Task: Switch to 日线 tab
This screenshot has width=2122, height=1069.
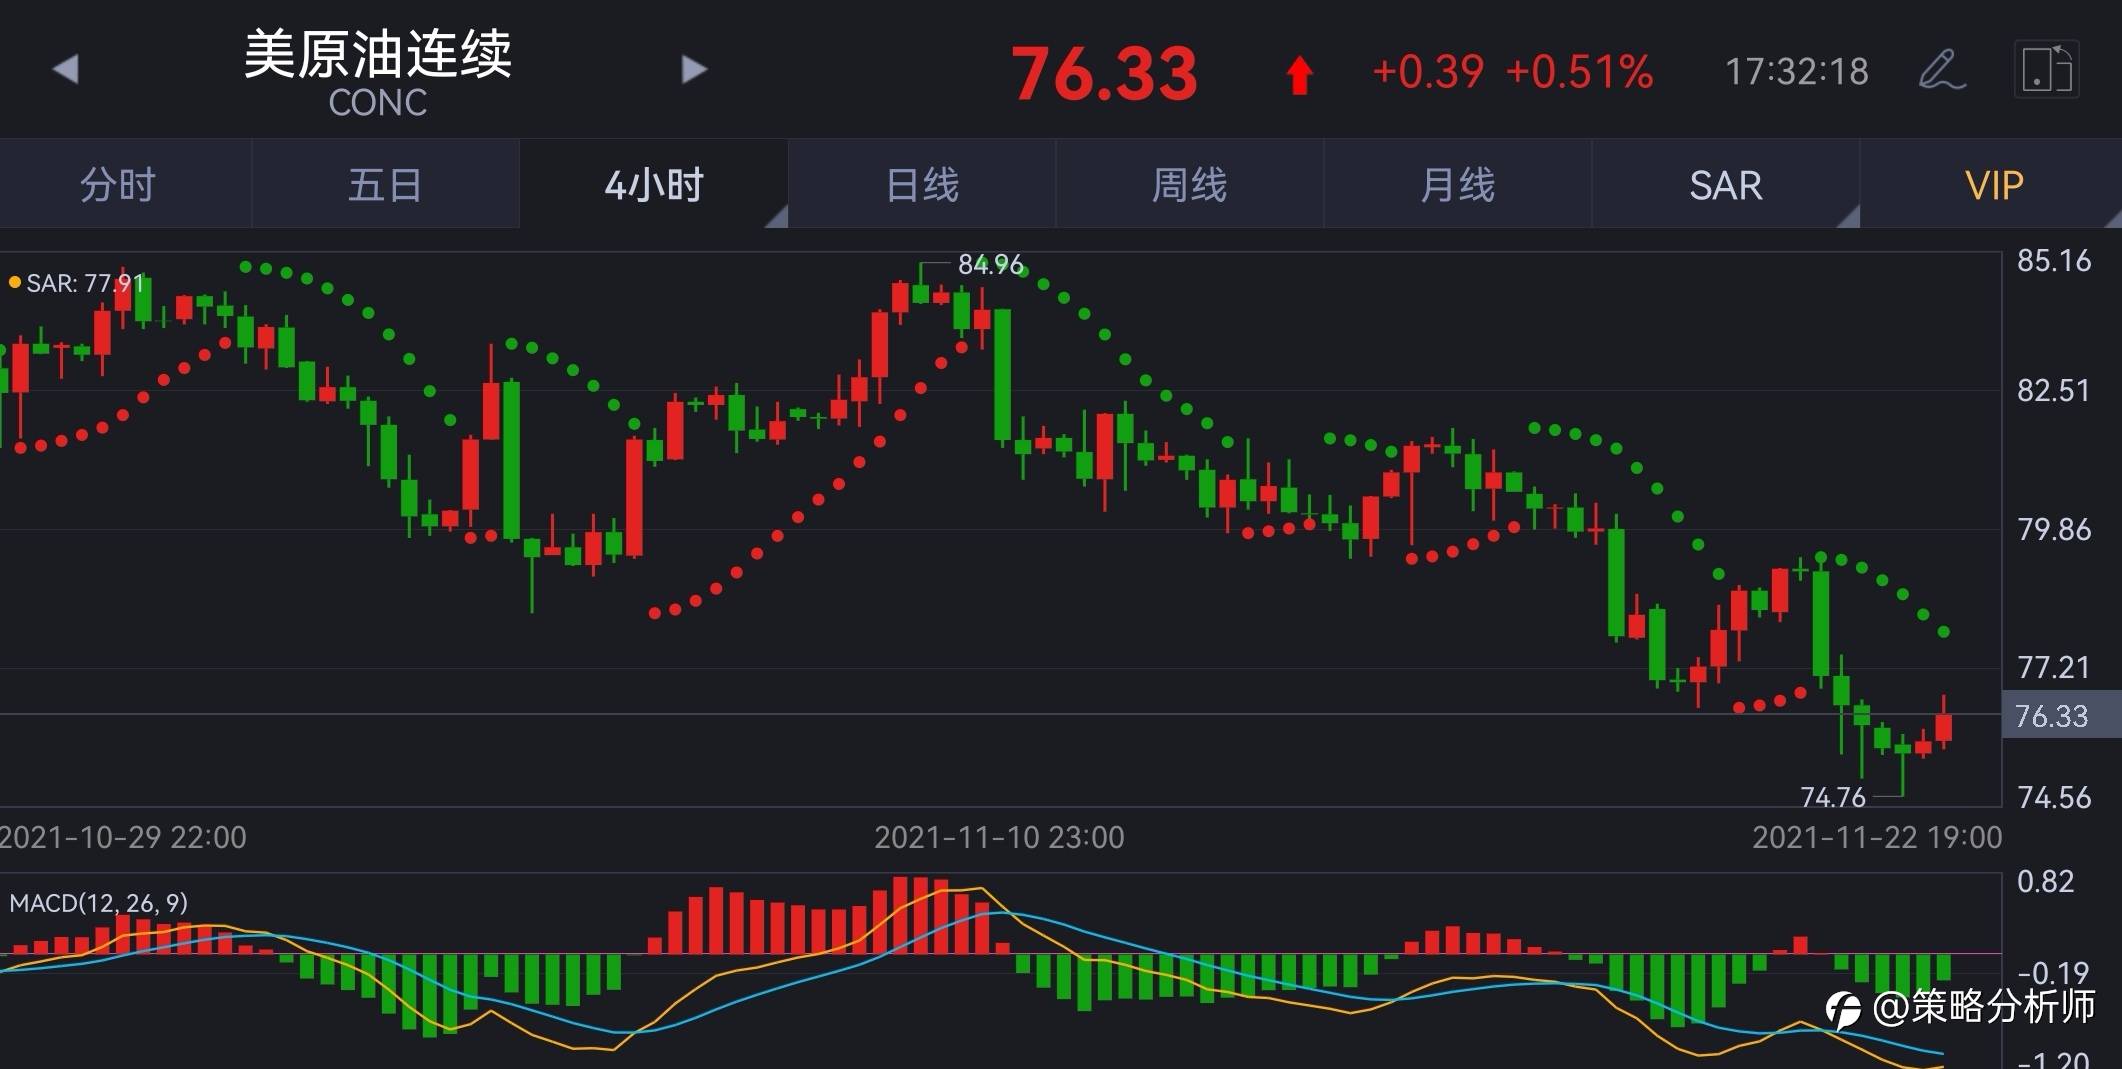Action: point(922,185)
